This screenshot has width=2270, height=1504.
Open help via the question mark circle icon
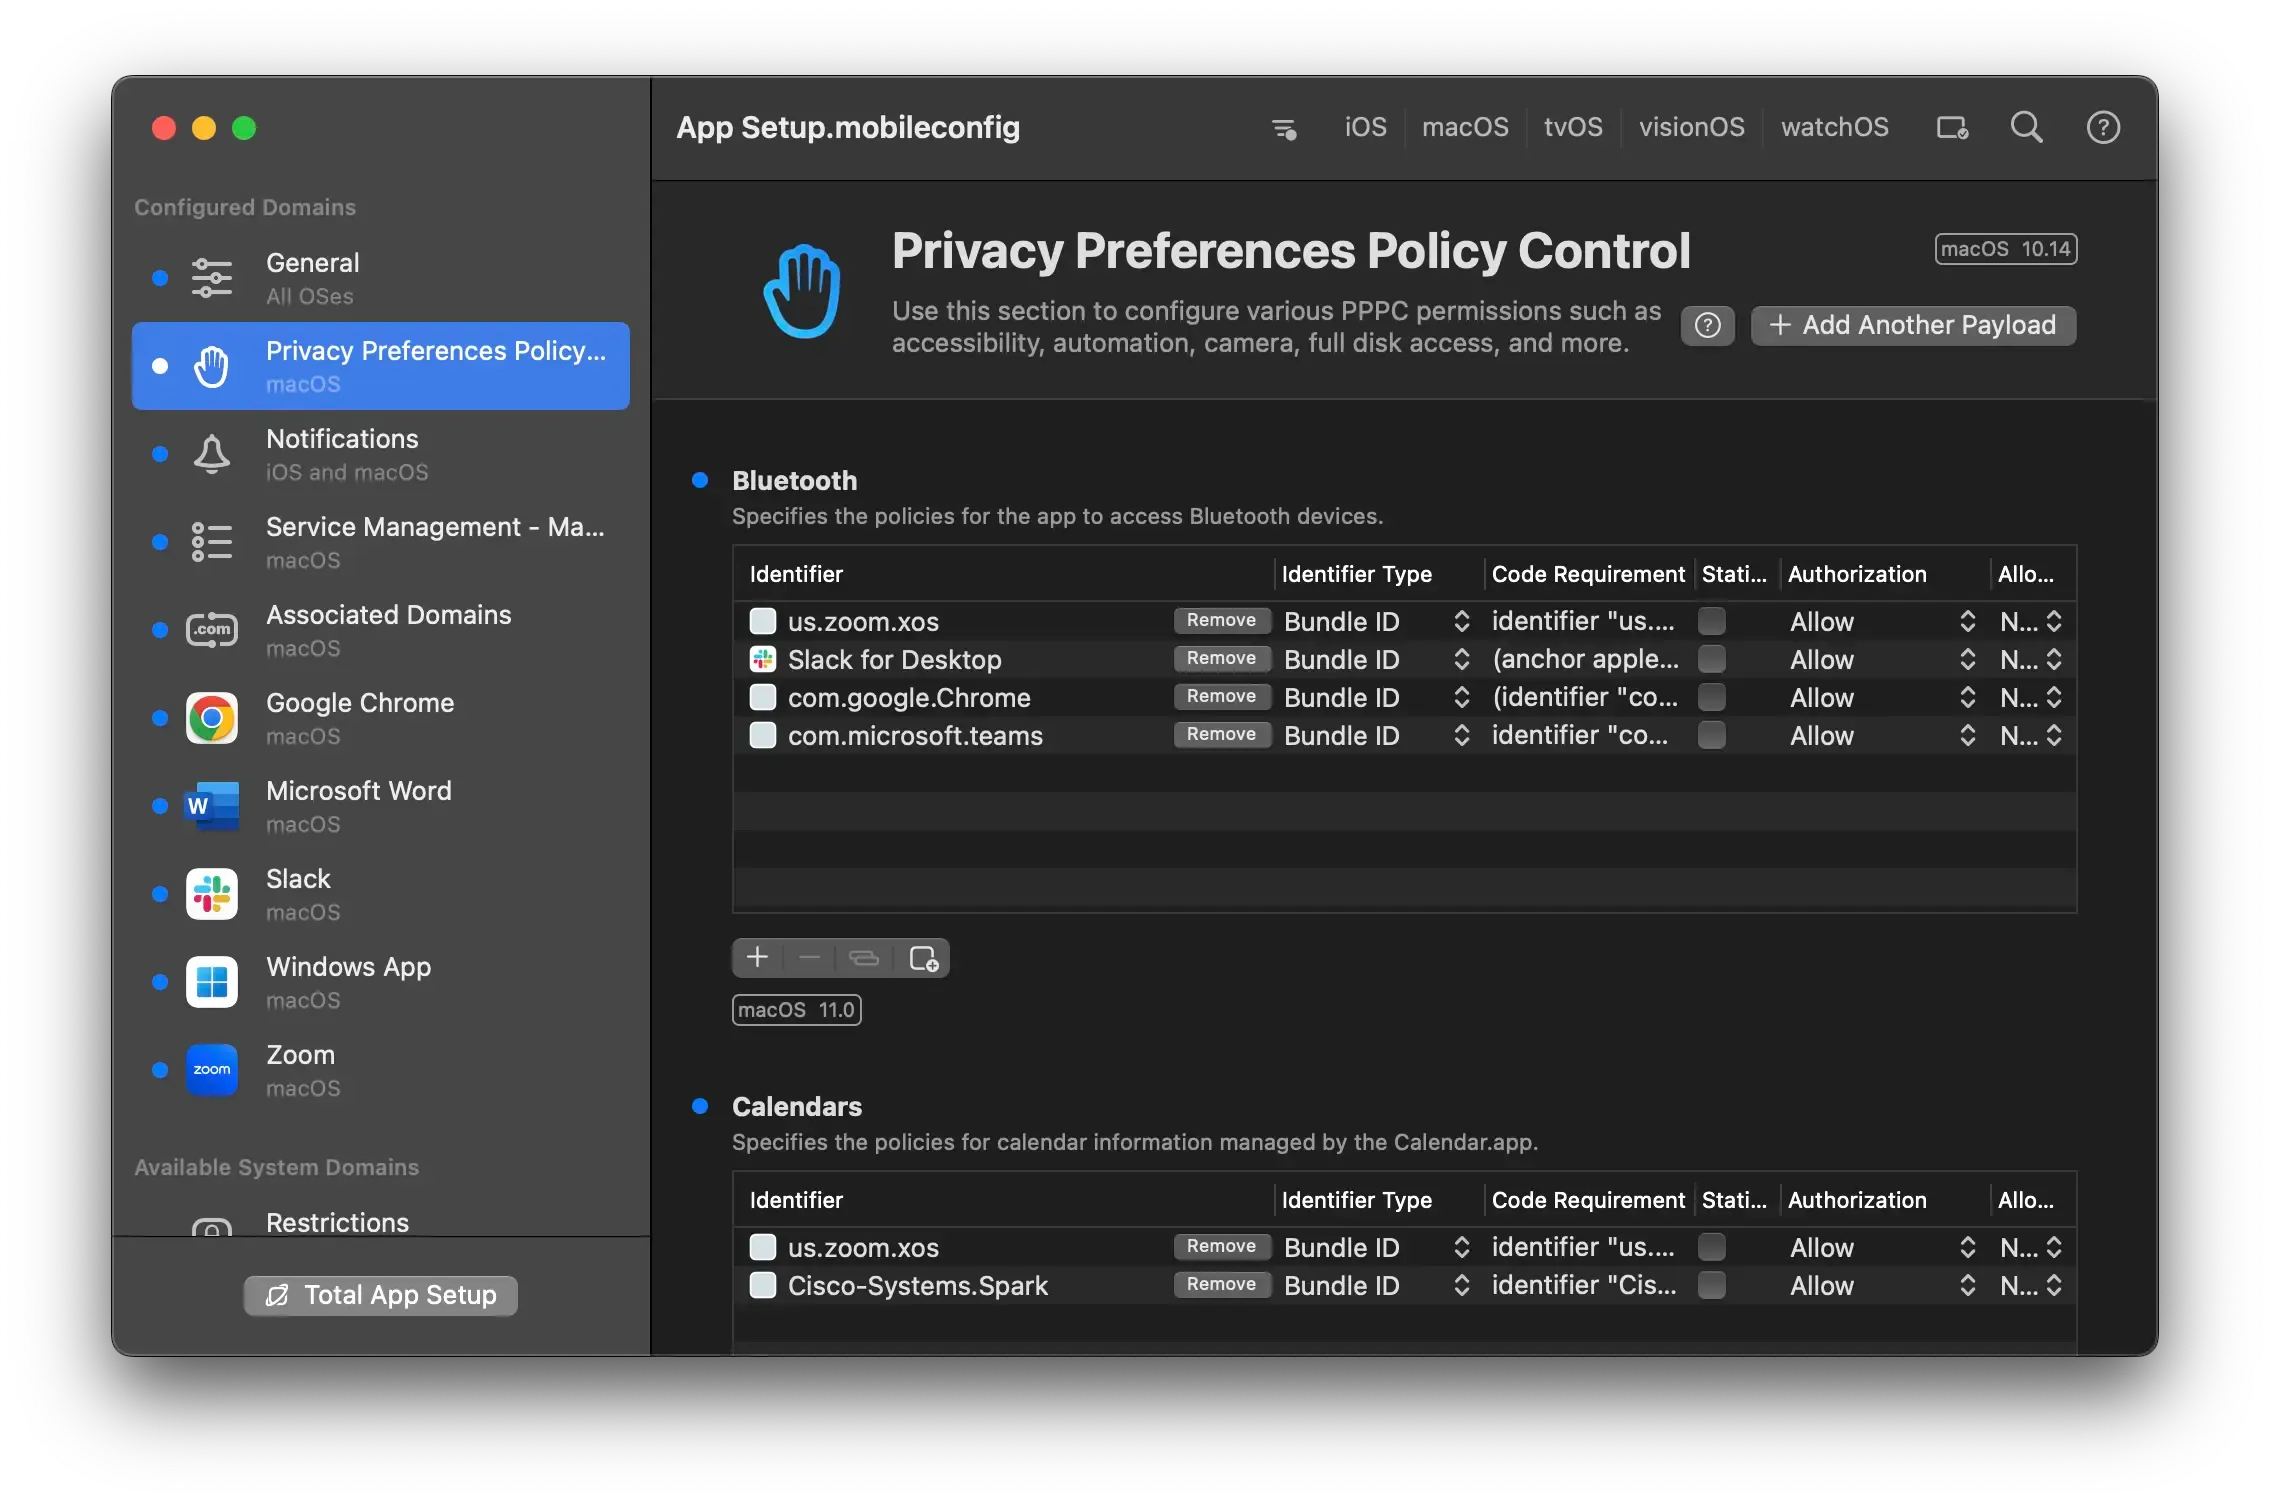2103,127
